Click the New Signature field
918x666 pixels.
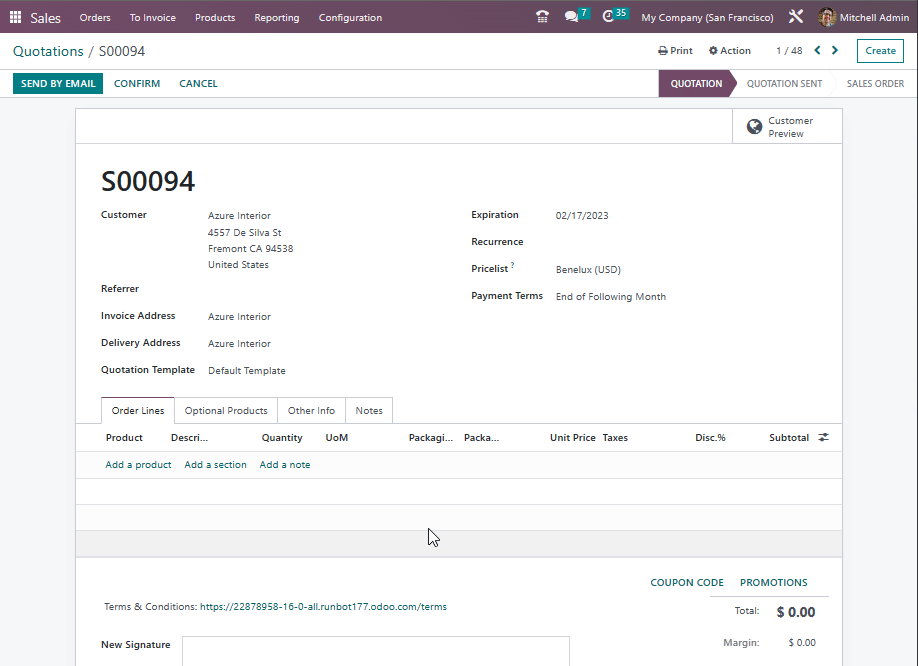(376, 651)
